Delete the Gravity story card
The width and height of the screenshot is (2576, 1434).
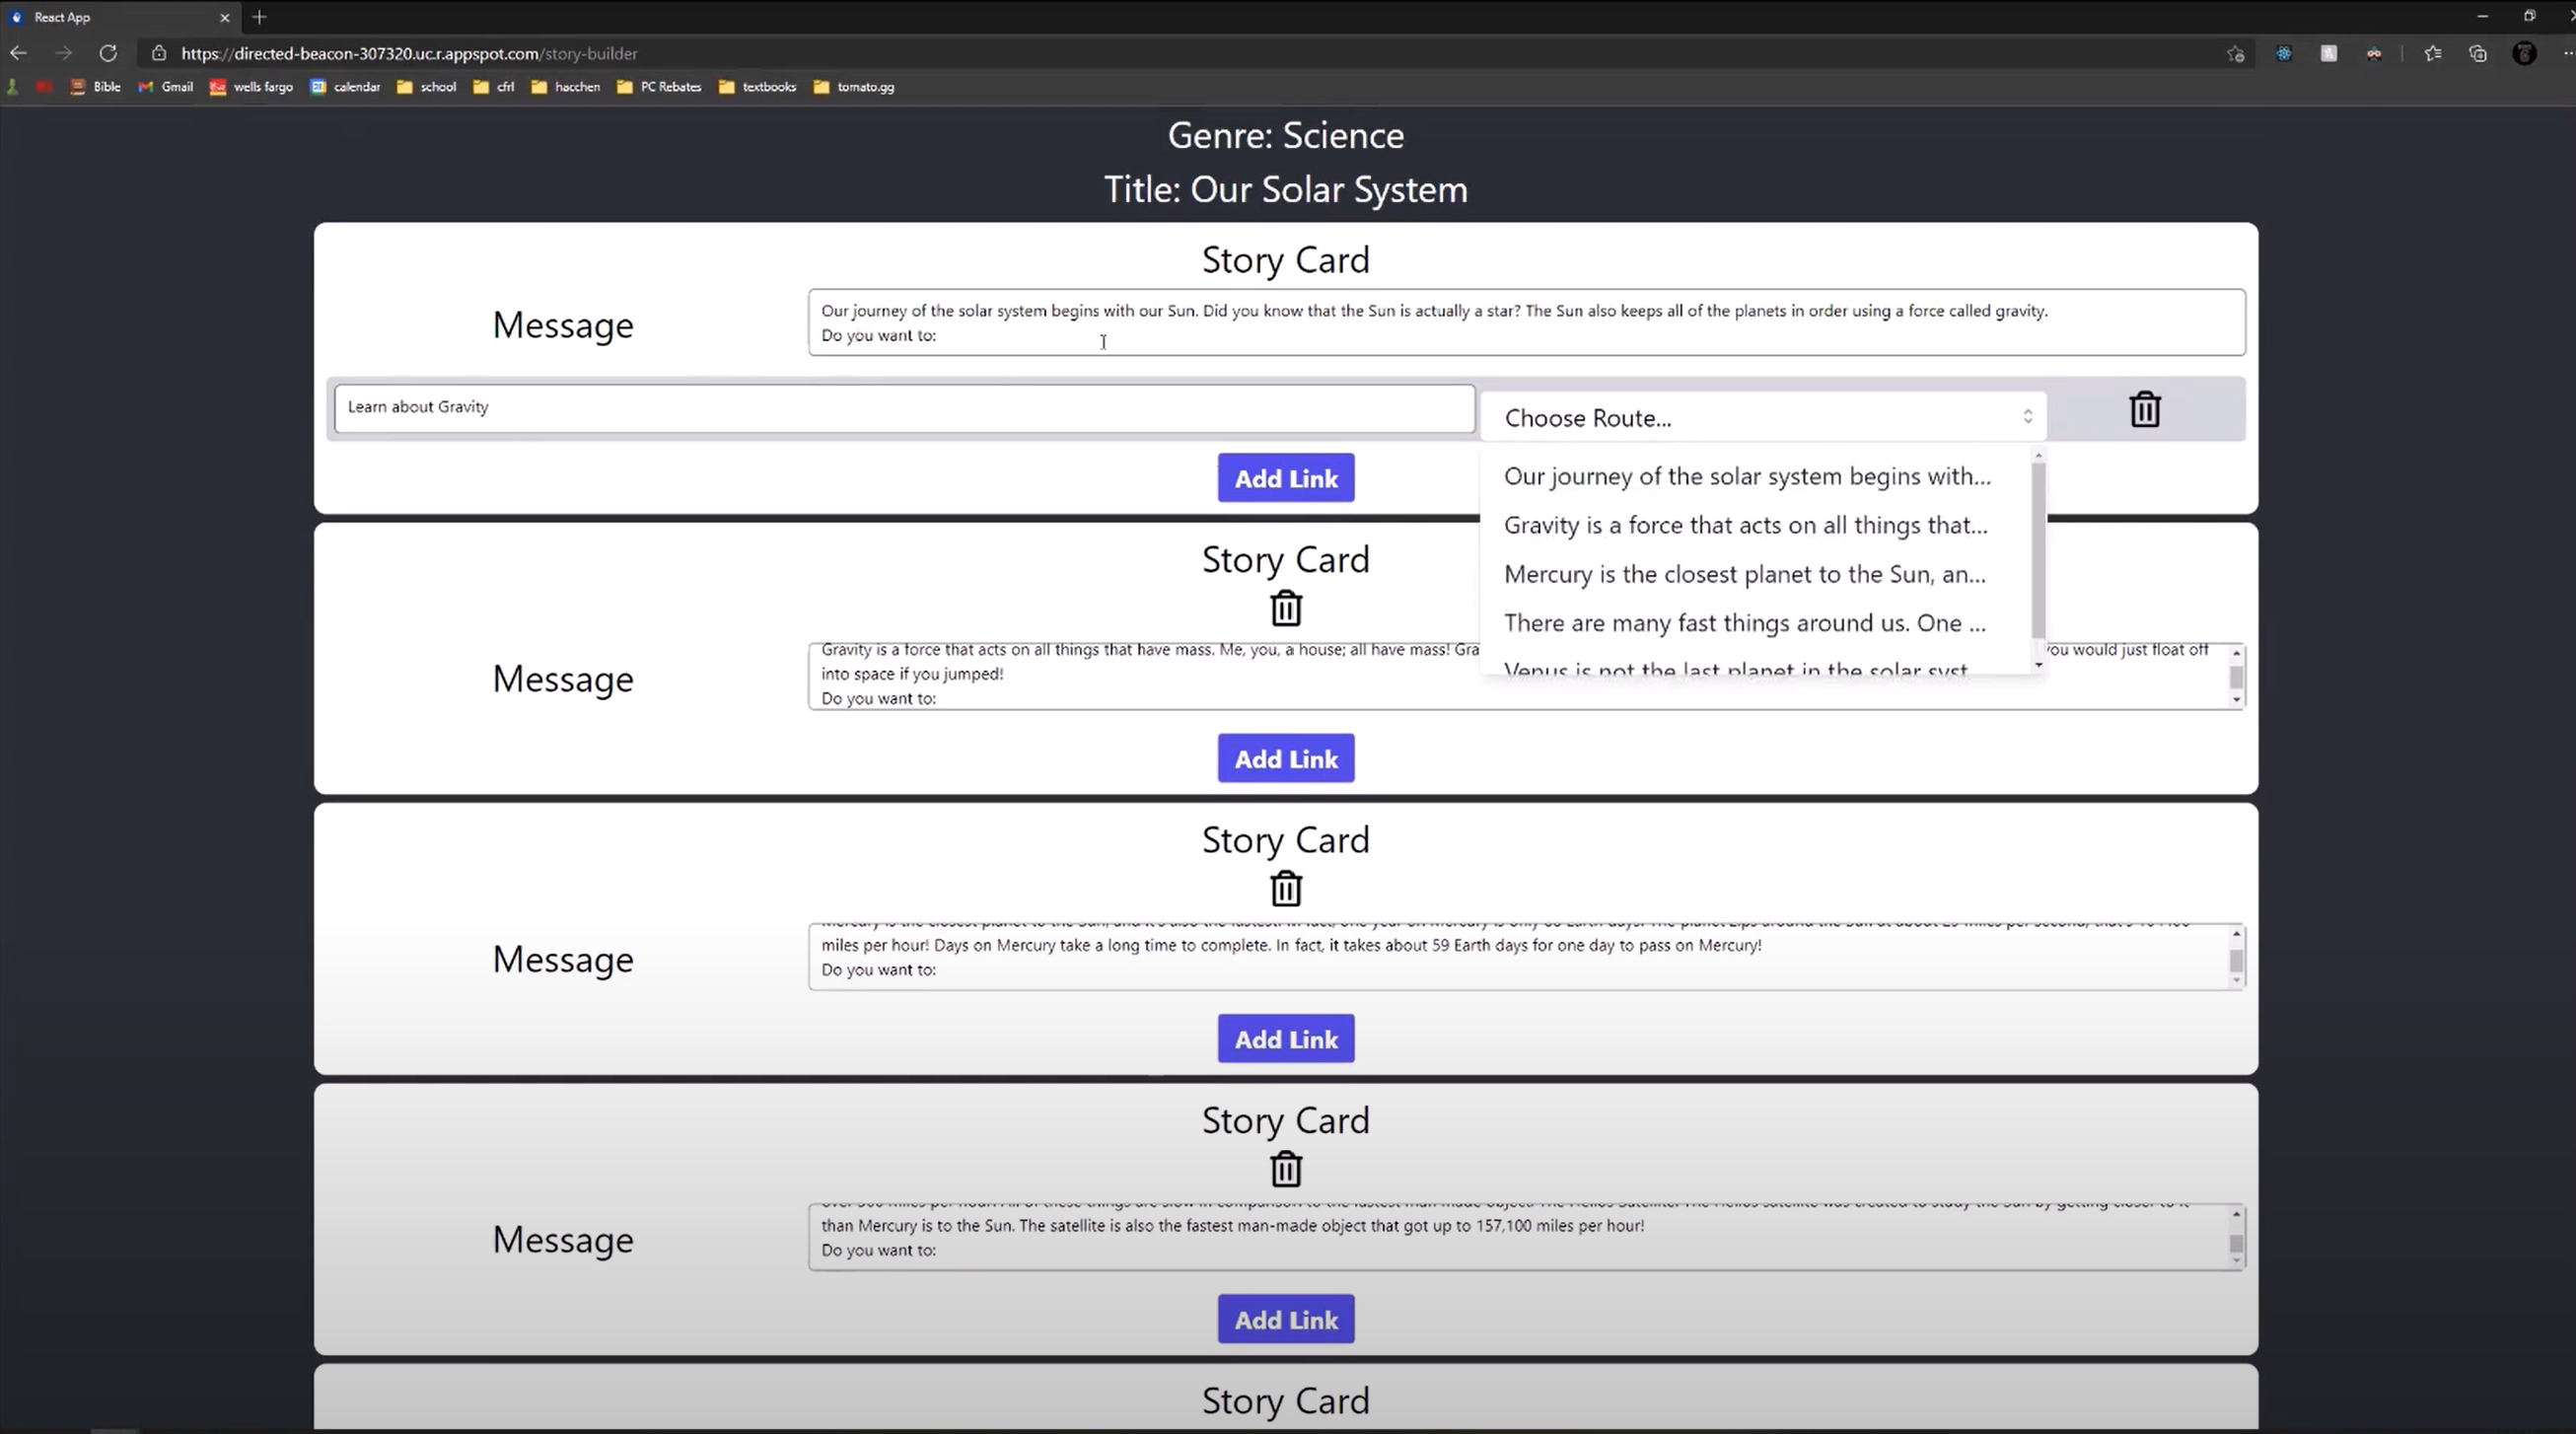[1285, 608]
